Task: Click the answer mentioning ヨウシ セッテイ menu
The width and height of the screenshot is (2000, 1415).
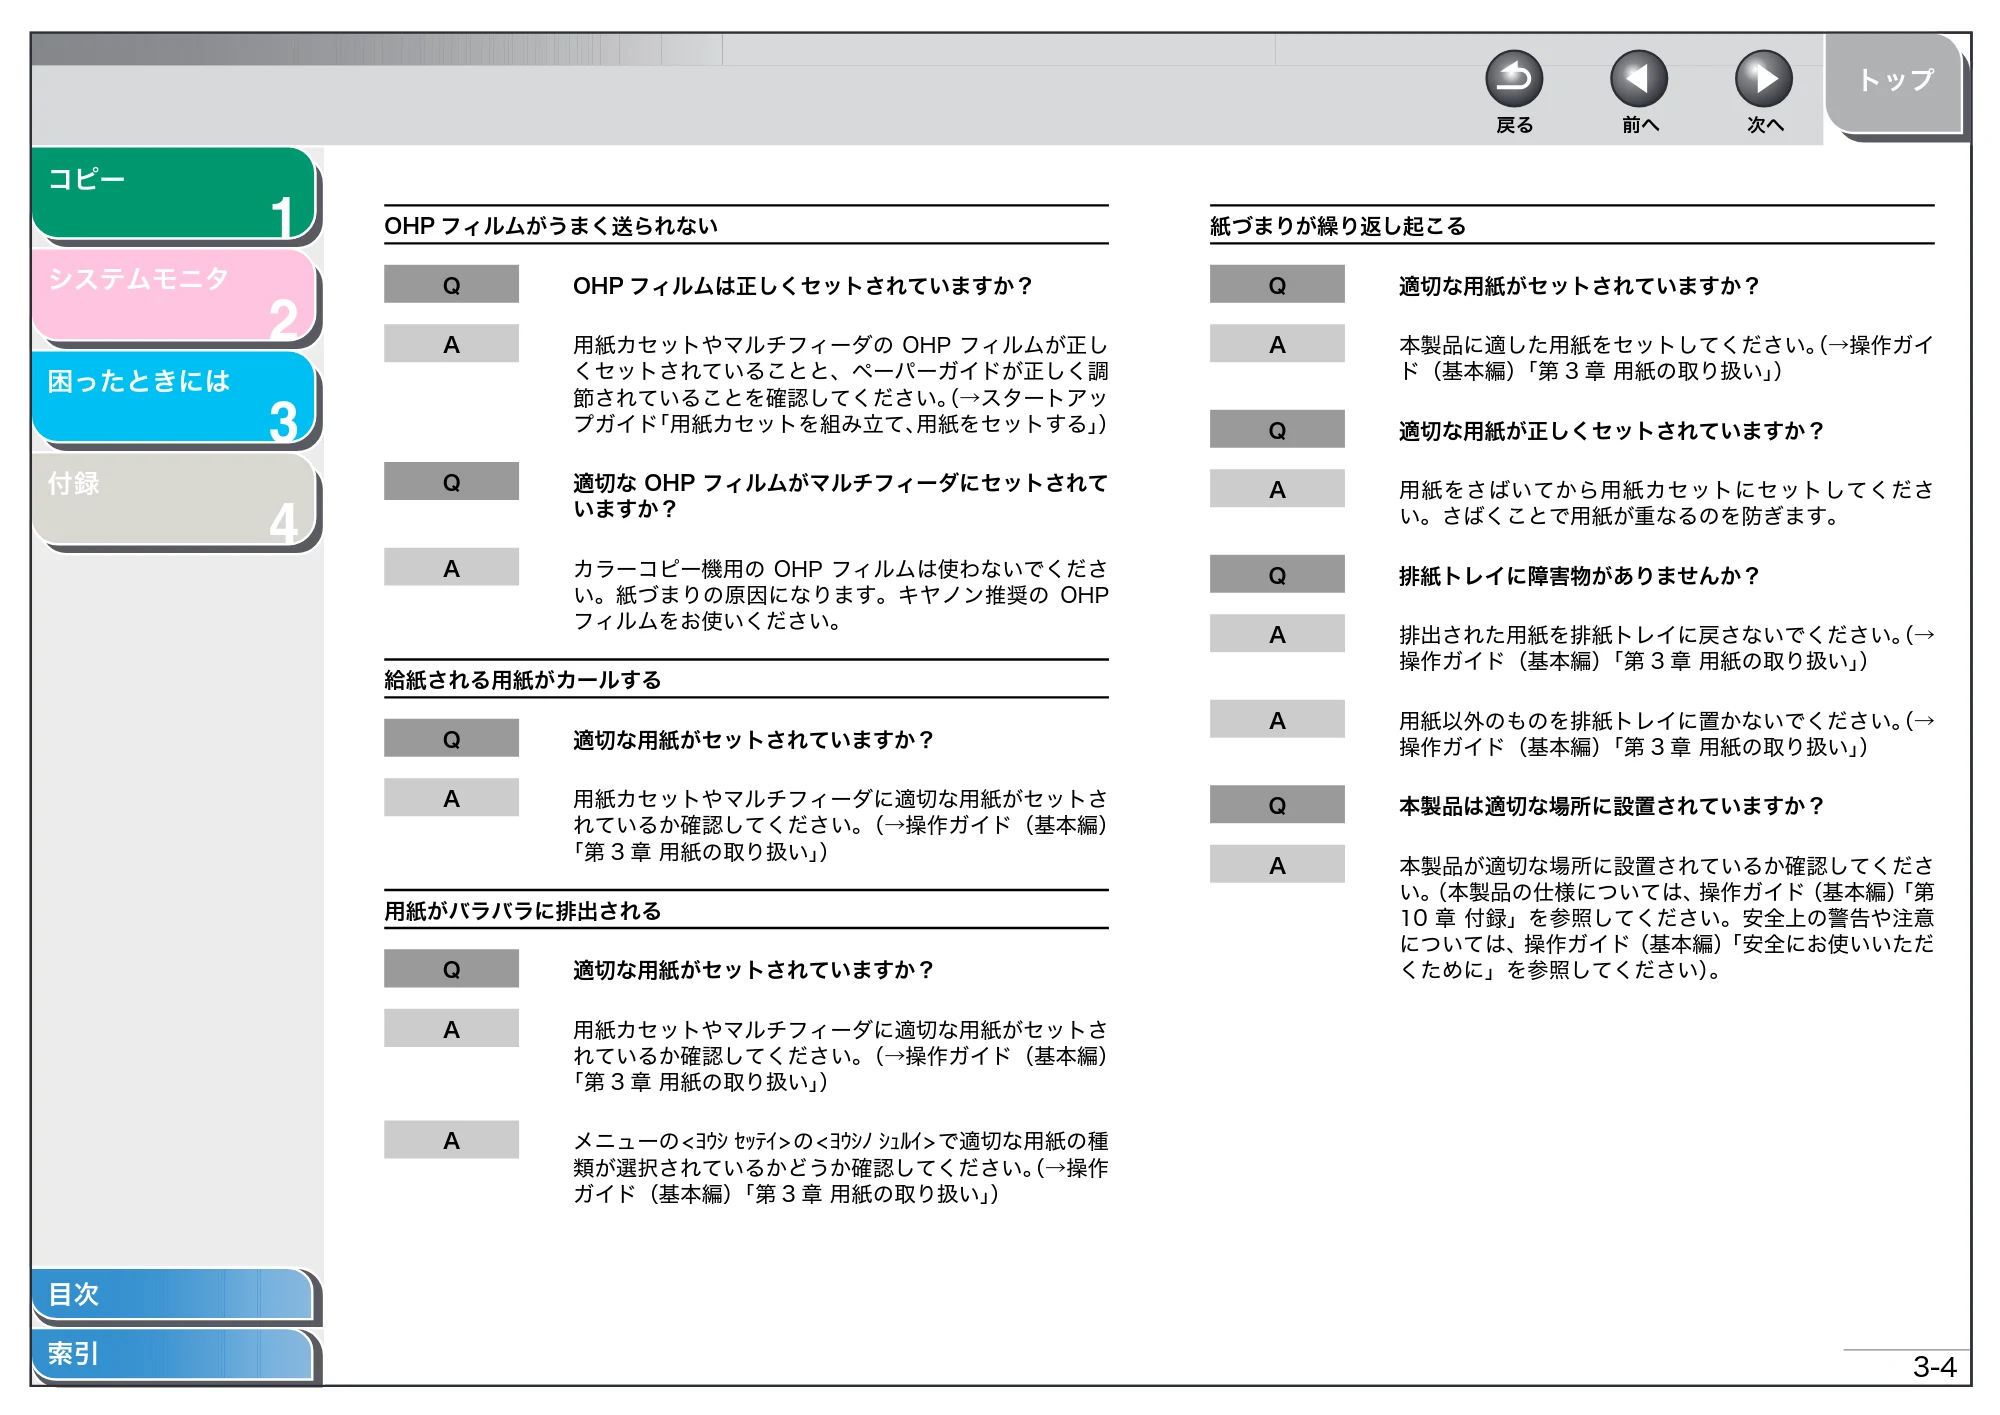Action: coord(840,1167)
